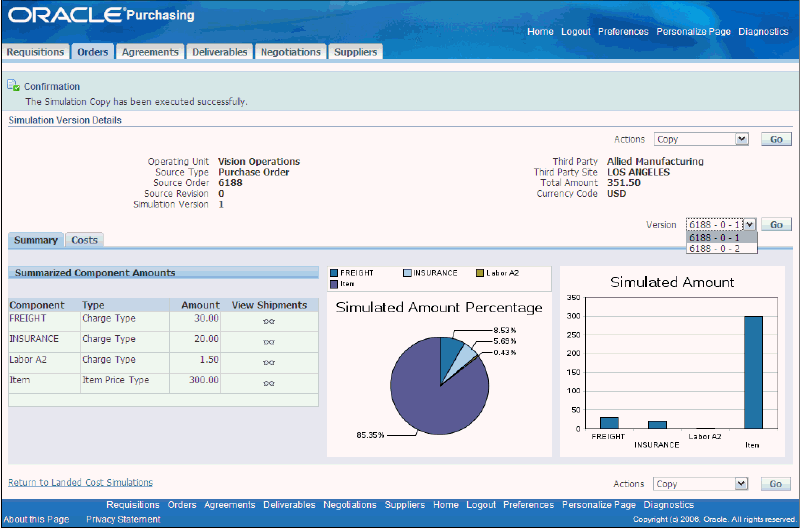This screenshot has height=529, width=800.
Task: Select version 6188 - 0 - 2 option
Action: tap(721, 248)
